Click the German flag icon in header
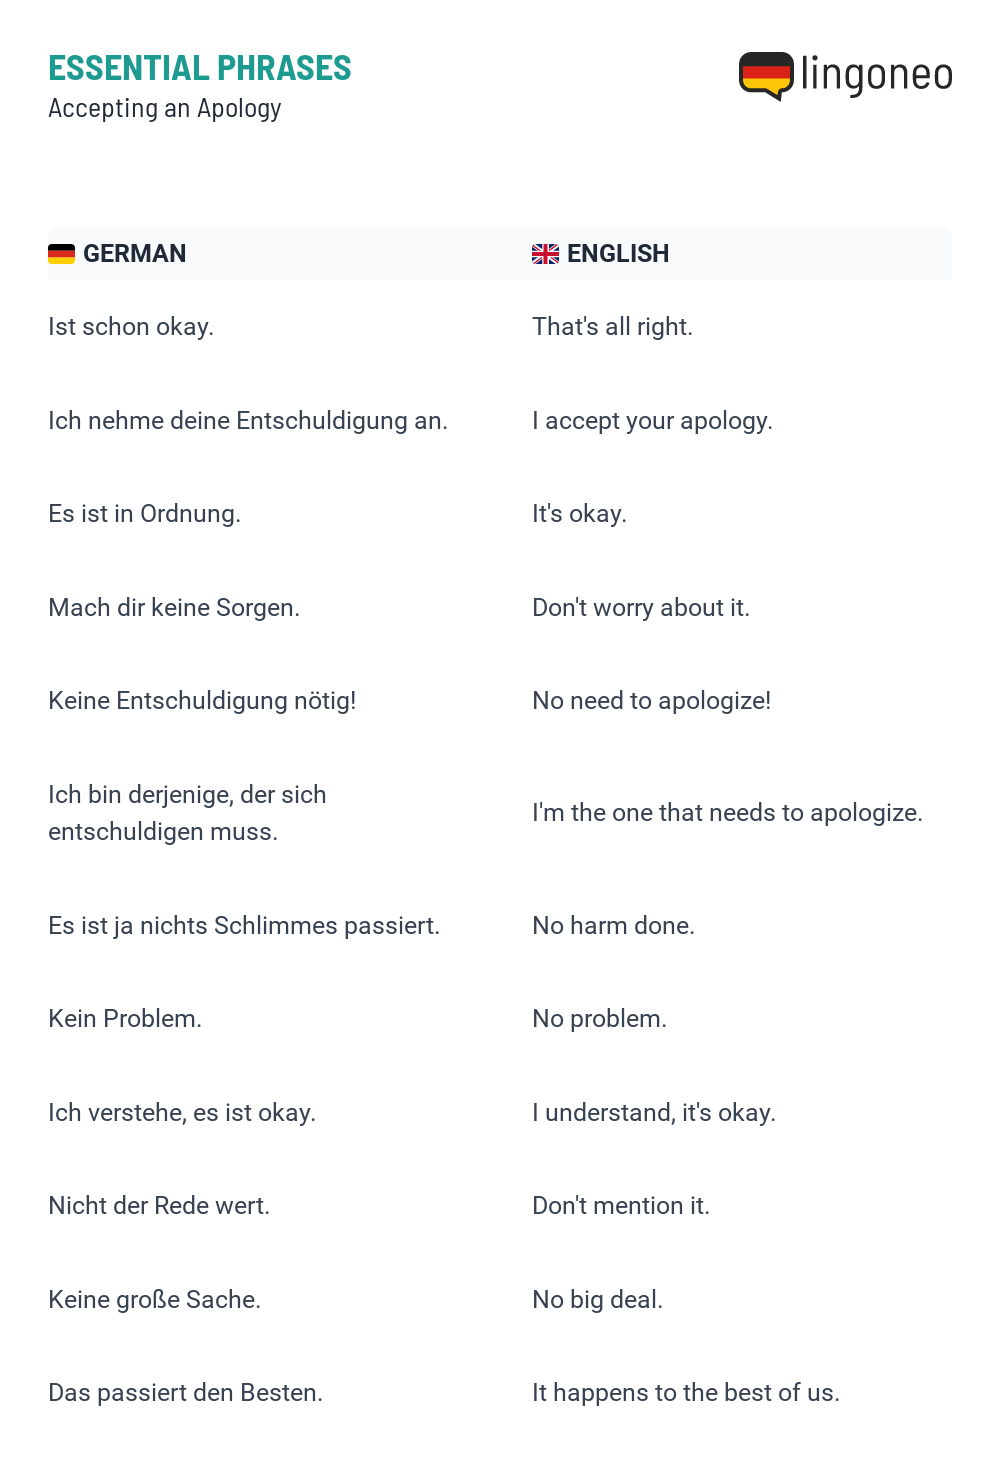This screenshot has height=1467, width=1000. [62, 254]
